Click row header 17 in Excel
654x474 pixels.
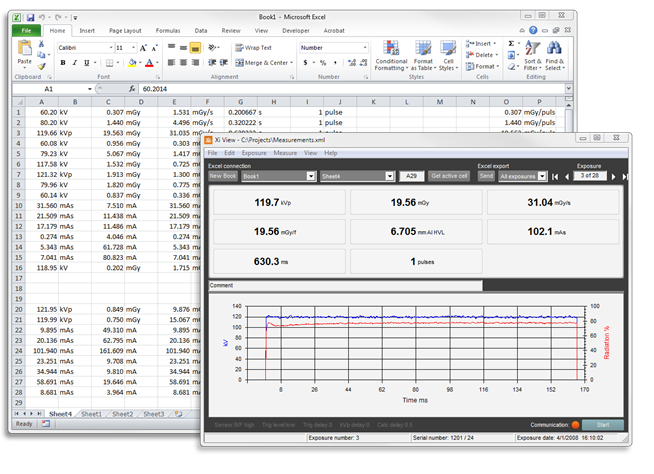pos(18,278)
